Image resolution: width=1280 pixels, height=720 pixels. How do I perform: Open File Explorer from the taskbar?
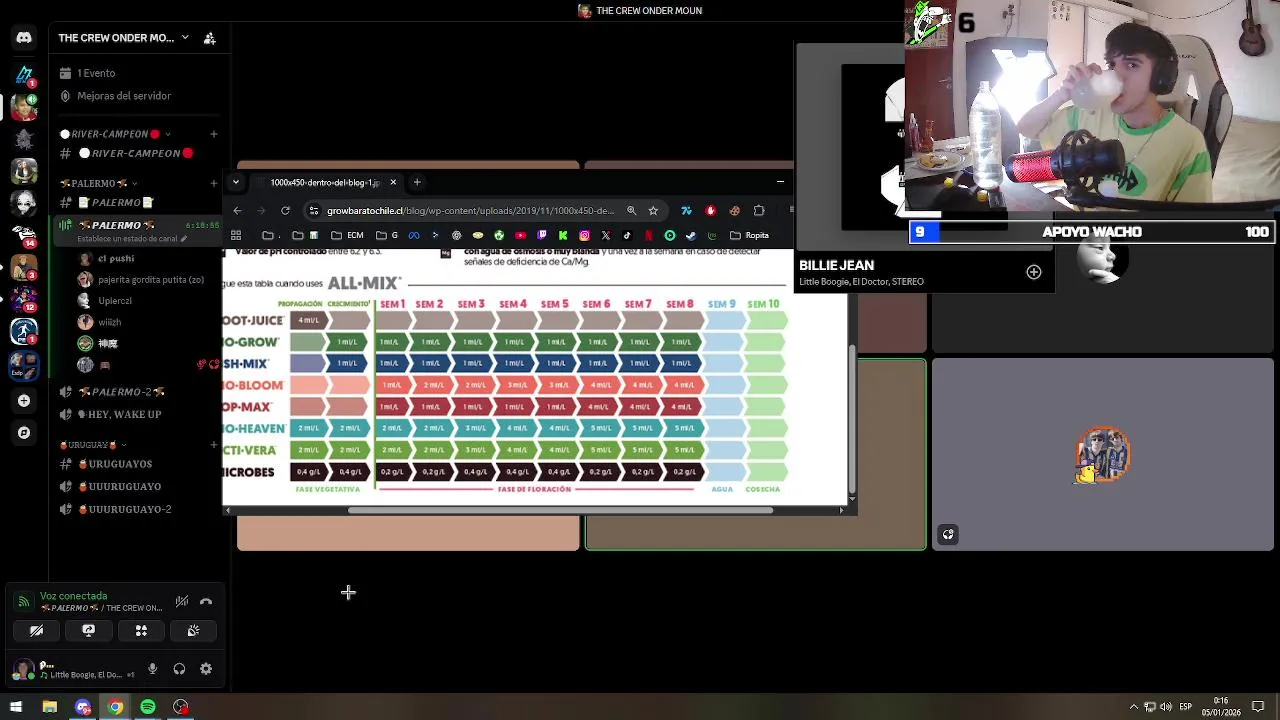[49, 707]
